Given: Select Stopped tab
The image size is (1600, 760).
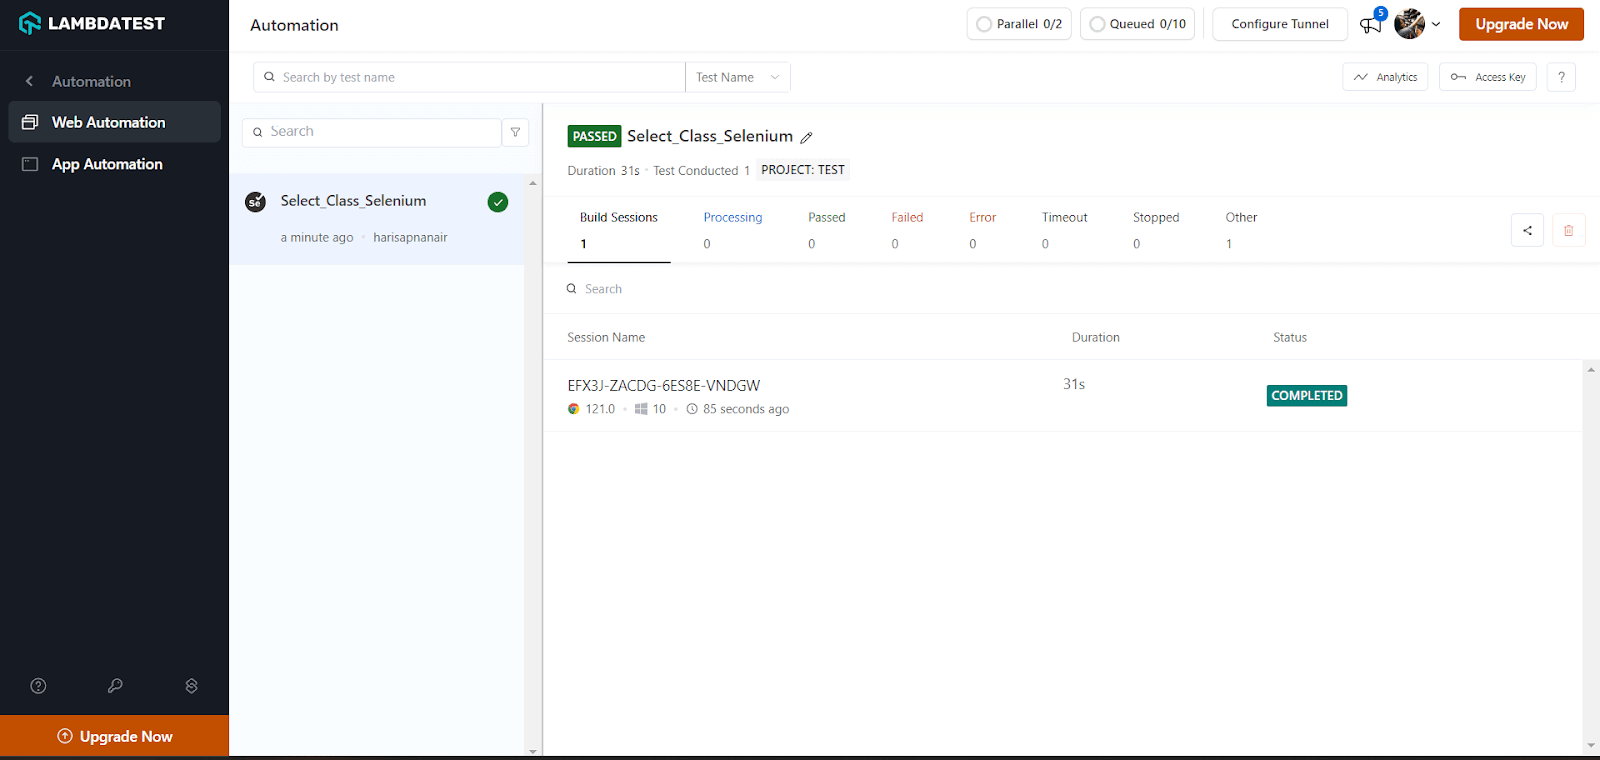Looking at the screenshot, I should tap(1156, 230).
